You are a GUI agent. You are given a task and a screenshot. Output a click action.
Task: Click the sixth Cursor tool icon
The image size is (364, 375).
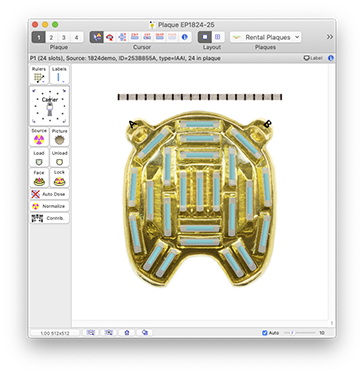tap(160, 37)
